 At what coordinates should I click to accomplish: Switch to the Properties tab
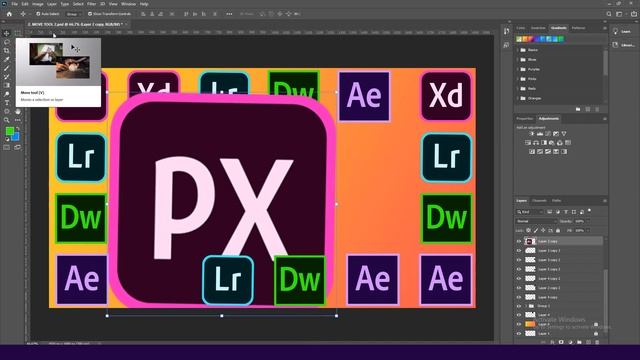(x=524, y=118)
